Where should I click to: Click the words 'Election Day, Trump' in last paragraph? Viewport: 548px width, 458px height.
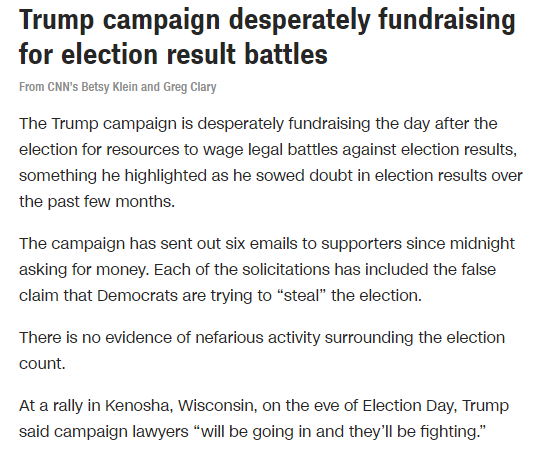[x=435, y=406]
